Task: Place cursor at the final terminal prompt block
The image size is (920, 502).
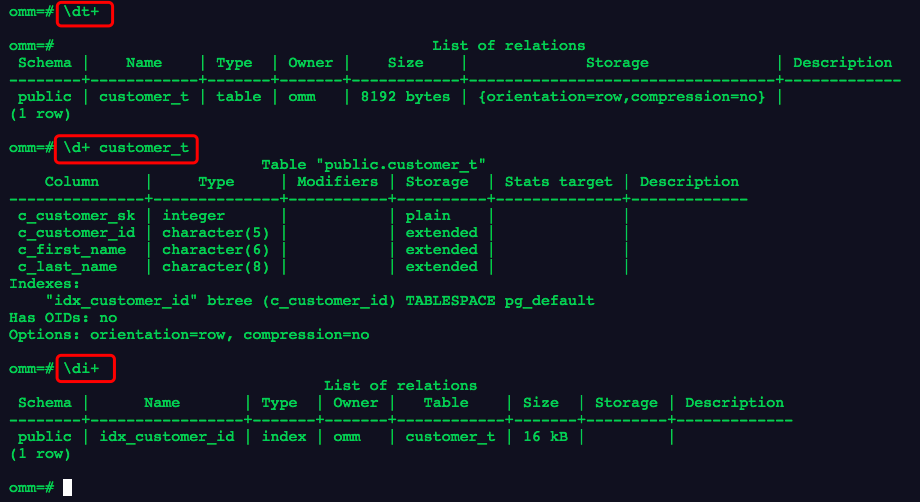Action: click(67, 487)
